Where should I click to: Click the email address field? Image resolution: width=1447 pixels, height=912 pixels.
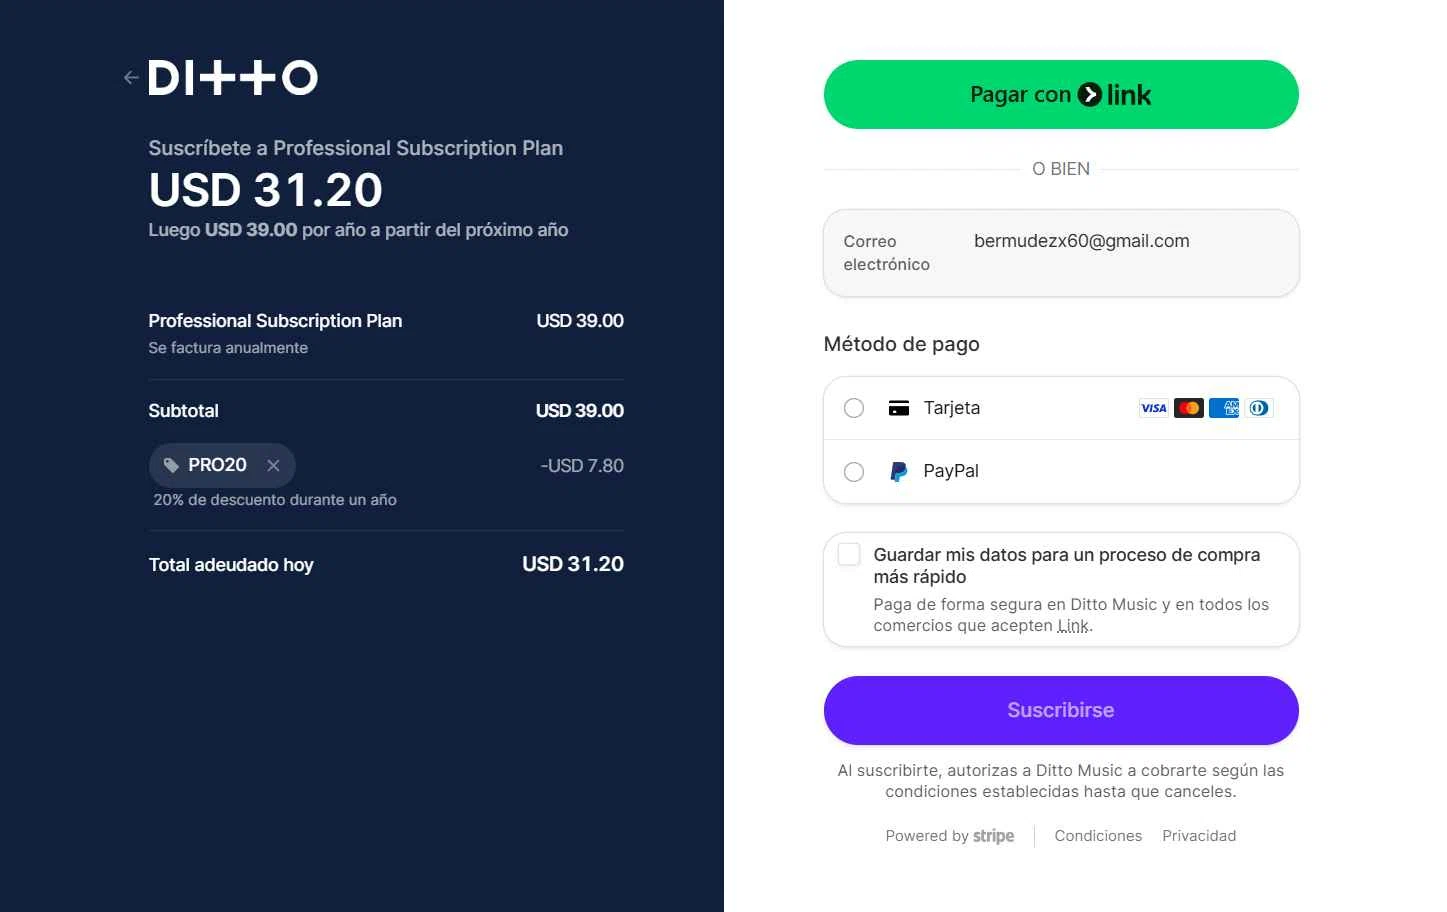[1061, 253]
